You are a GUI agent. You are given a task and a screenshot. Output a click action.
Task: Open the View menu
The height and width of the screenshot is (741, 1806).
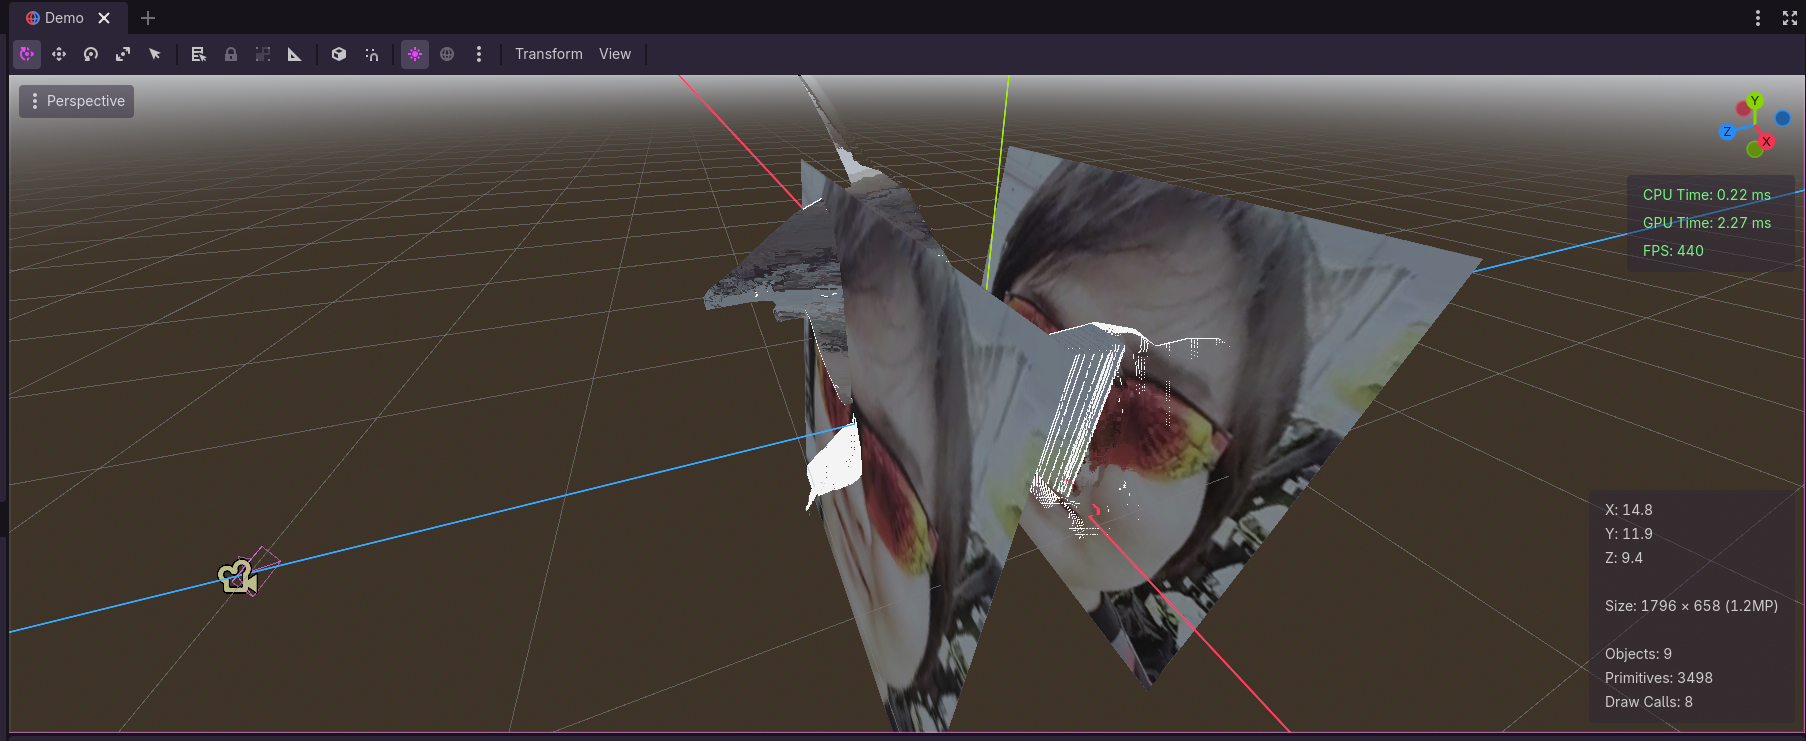click(x=615, y=54)
